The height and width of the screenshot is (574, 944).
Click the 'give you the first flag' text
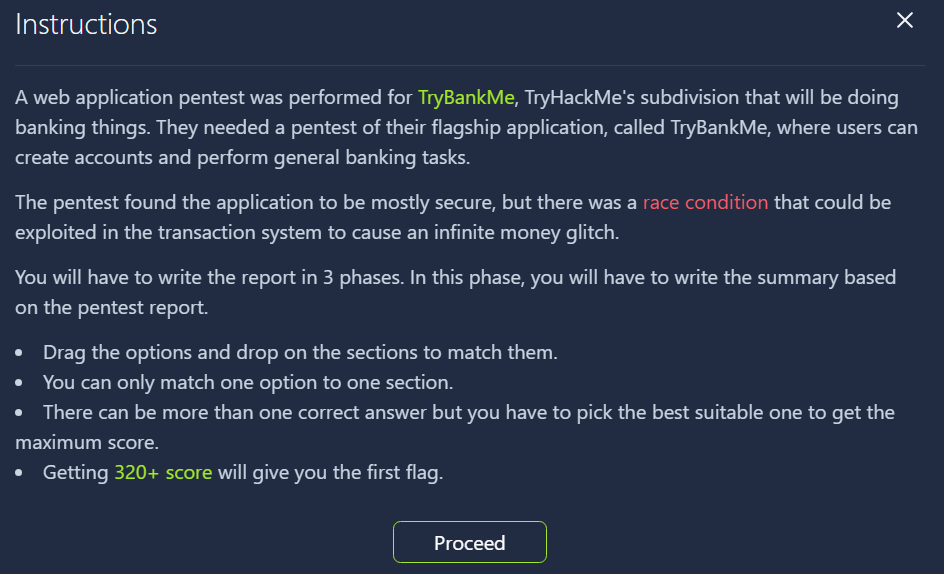coord(330,472)
